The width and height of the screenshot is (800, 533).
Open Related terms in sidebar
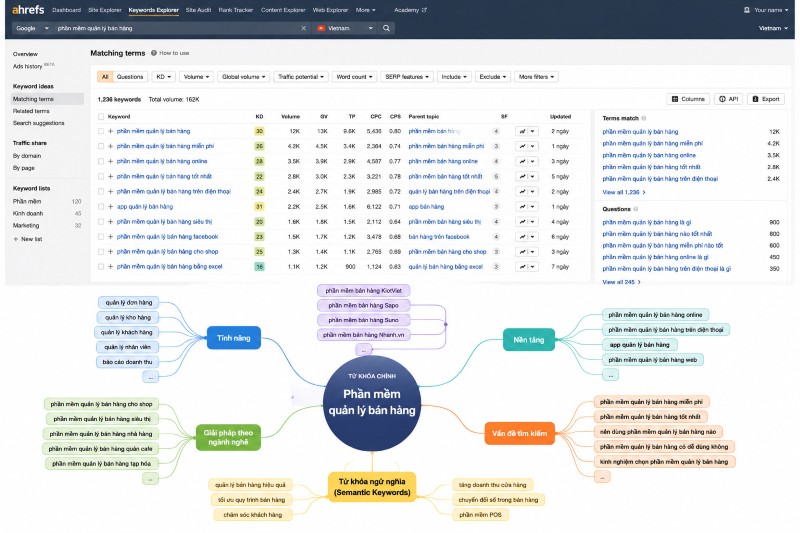[31, 111]
